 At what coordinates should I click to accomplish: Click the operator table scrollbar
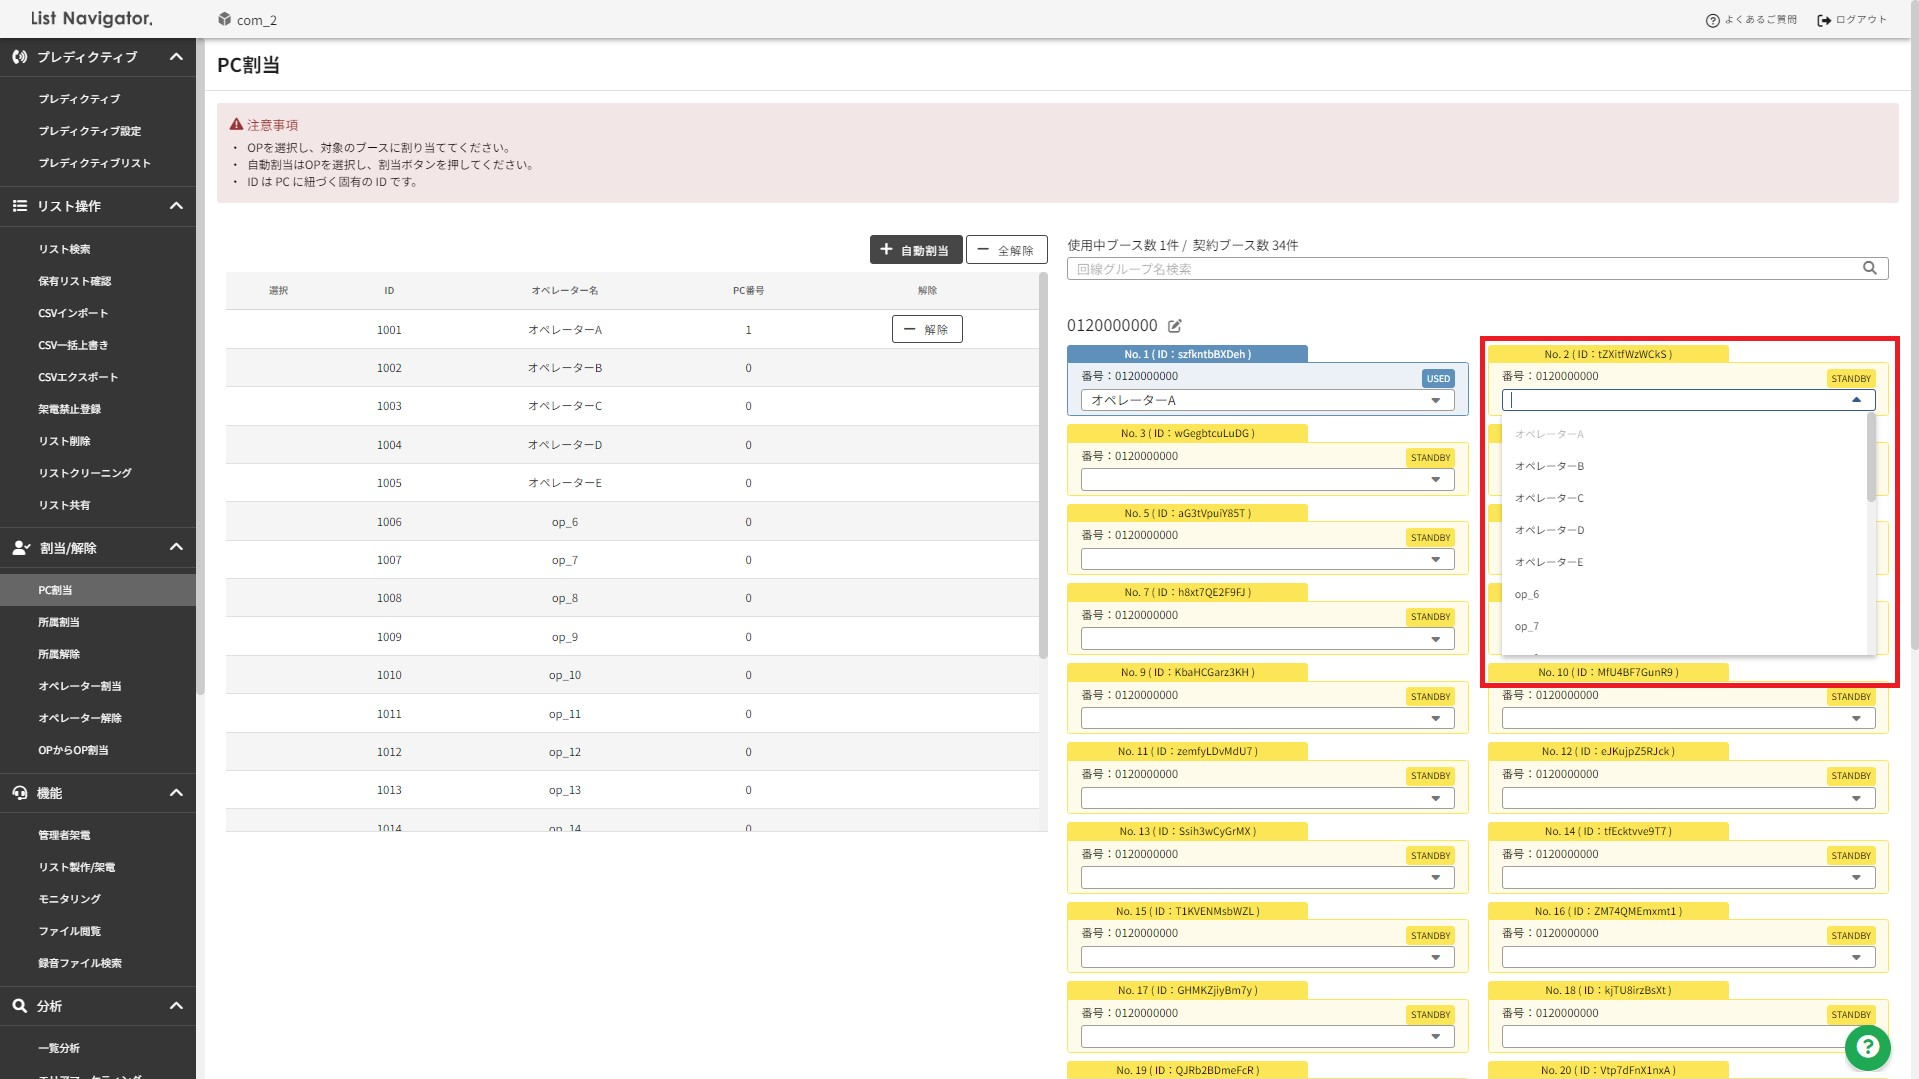(x=1043, y=465)
